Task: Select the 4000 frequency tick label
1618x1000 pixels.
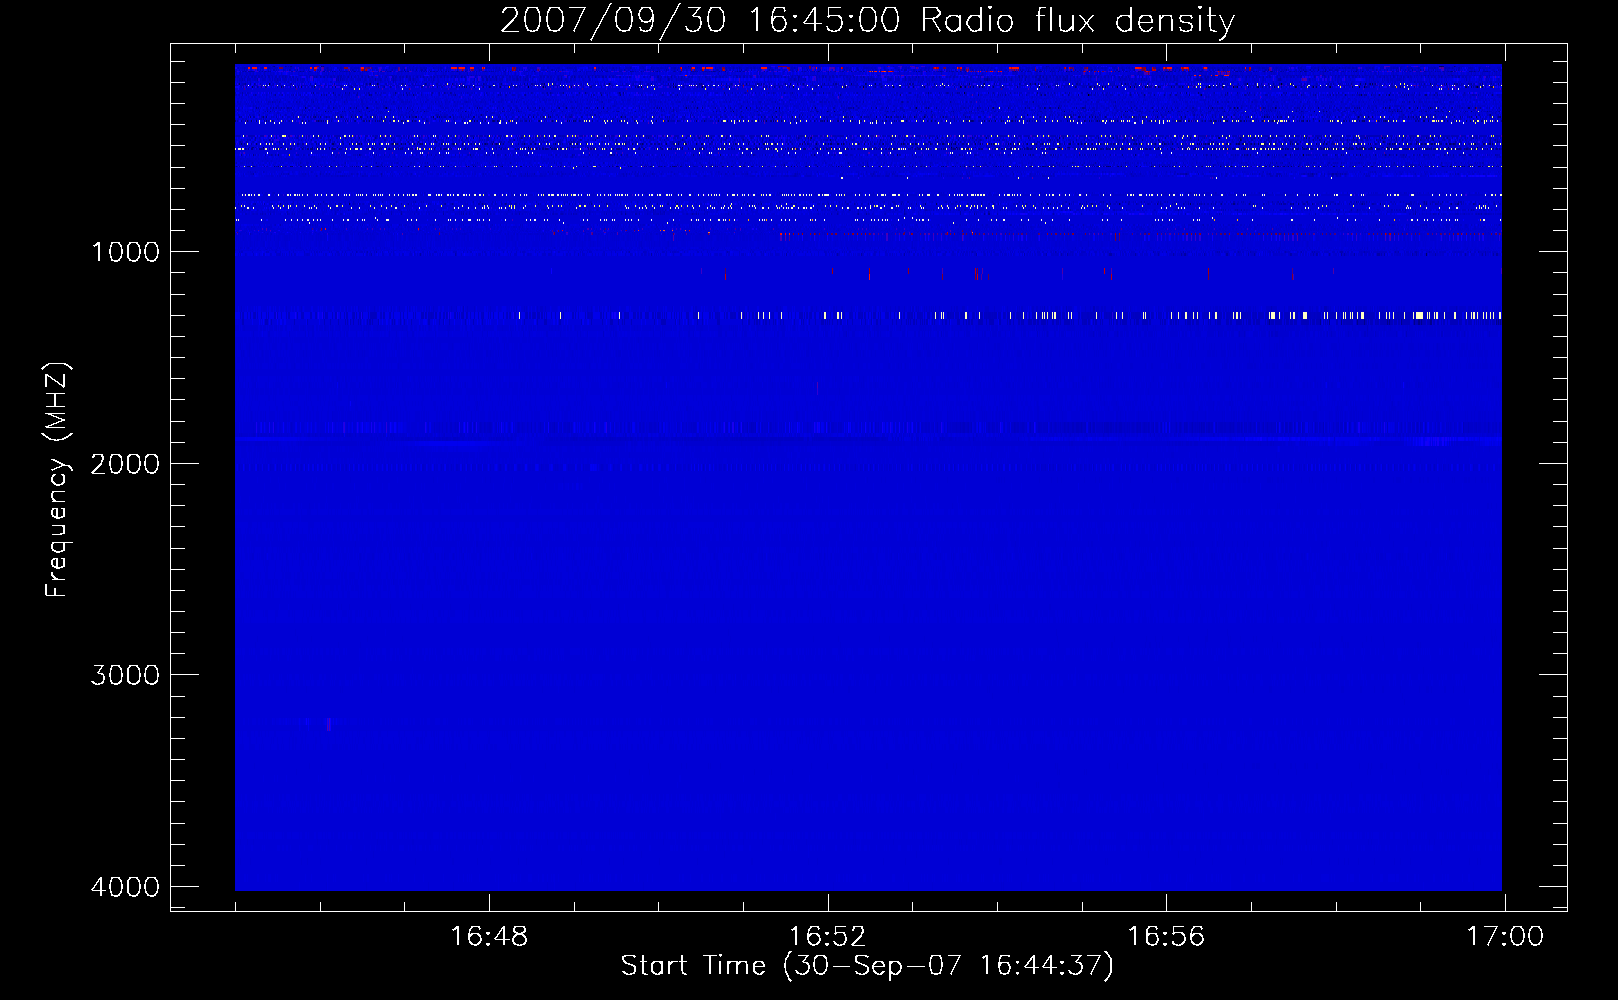Action: [125, 887]
